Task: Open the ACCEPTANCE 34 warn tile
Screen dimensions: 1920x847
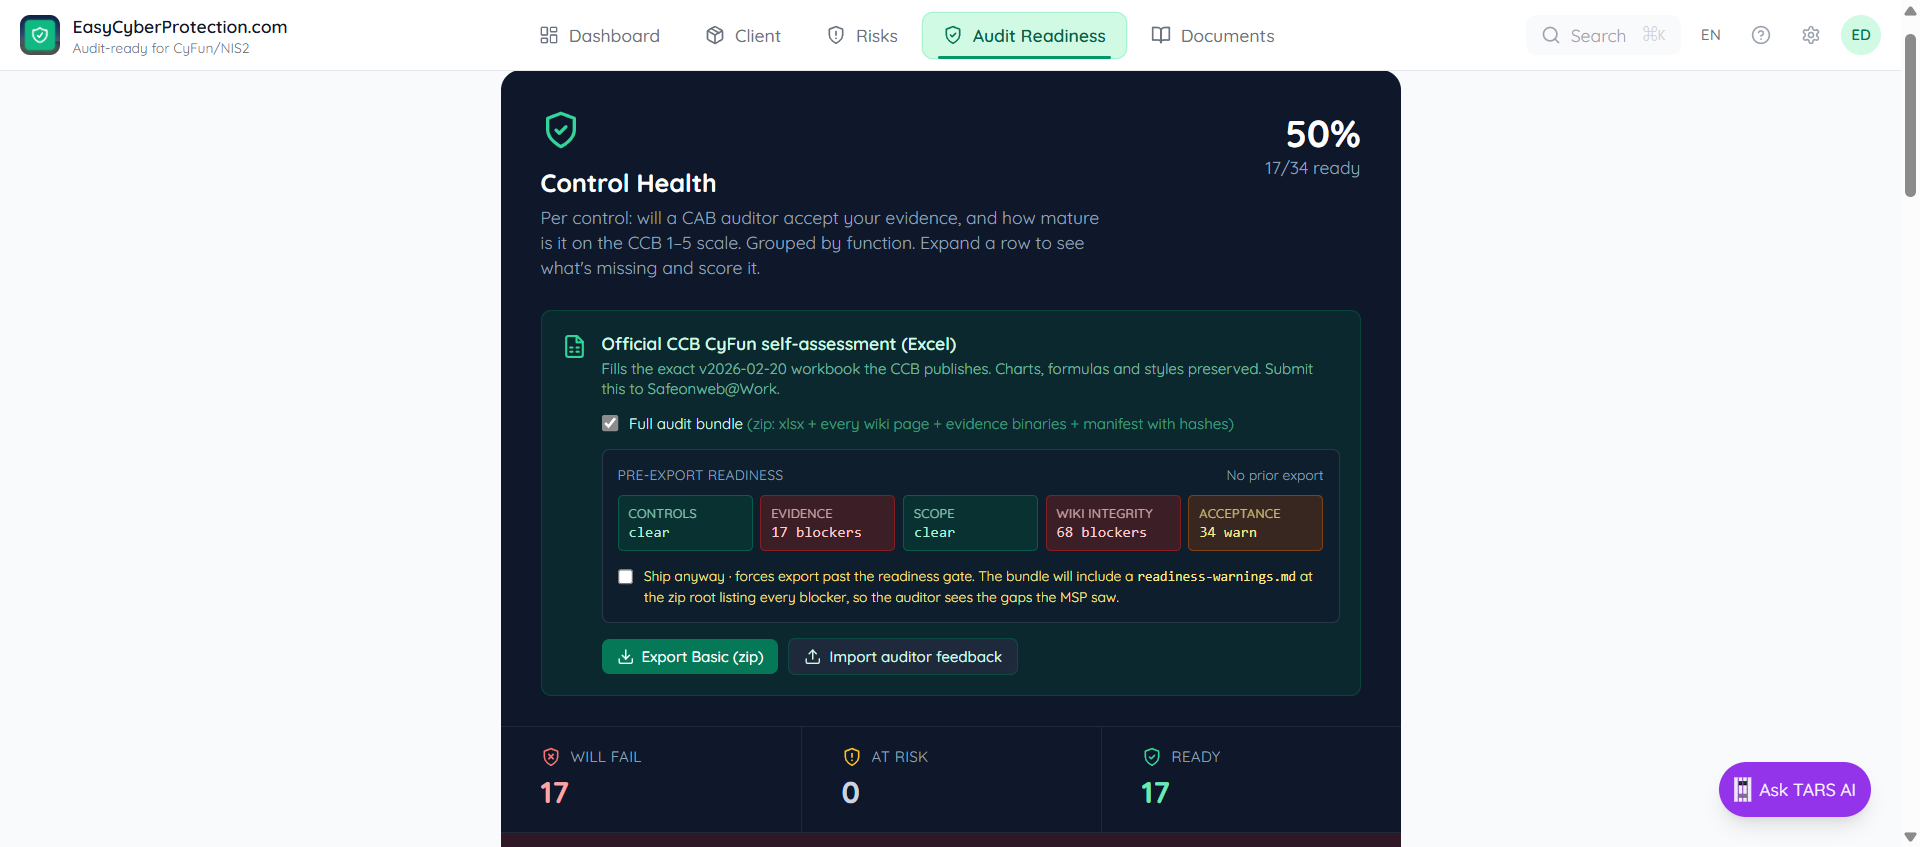Action: [x=1255, y=523]
